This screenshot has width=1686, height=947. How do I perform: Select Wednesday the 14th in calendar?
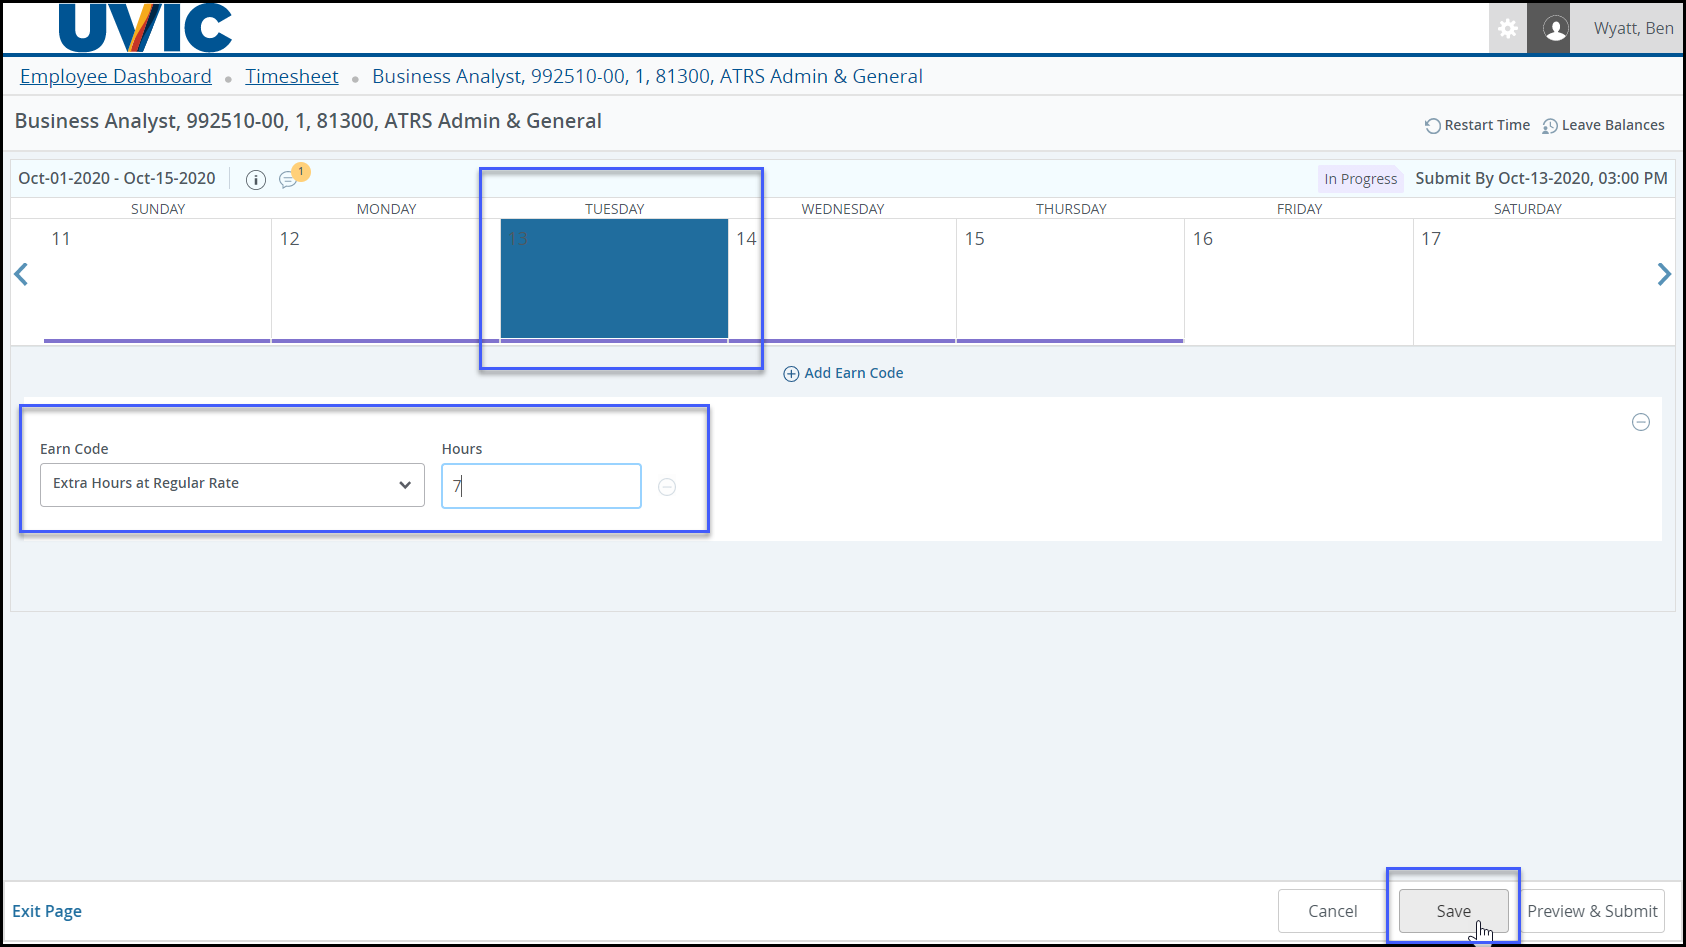pyautogui.click(x=842, y=280)
